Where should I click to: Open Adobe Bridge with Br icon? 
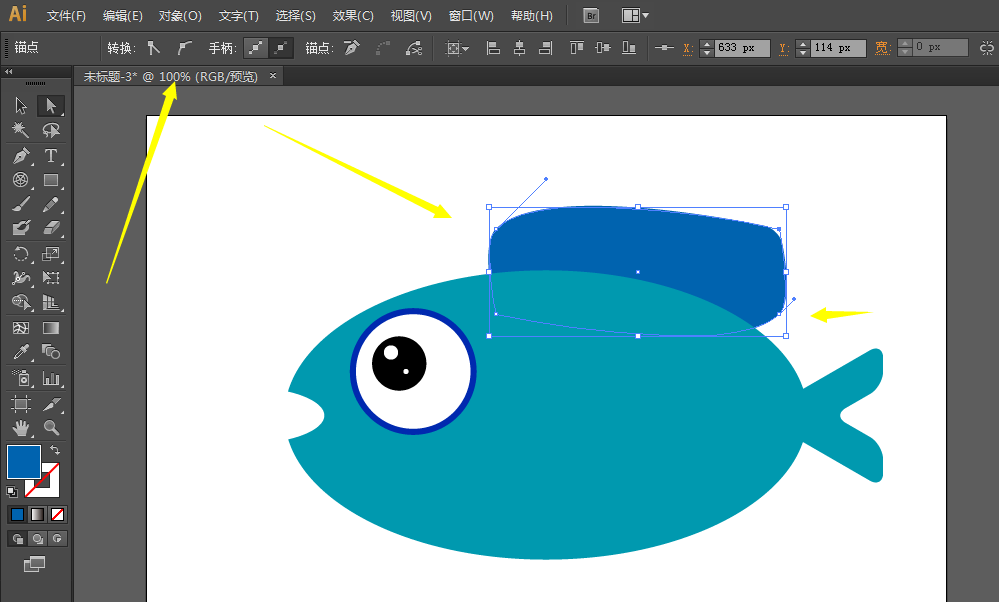pyautogui.click(x=591, y=16)
